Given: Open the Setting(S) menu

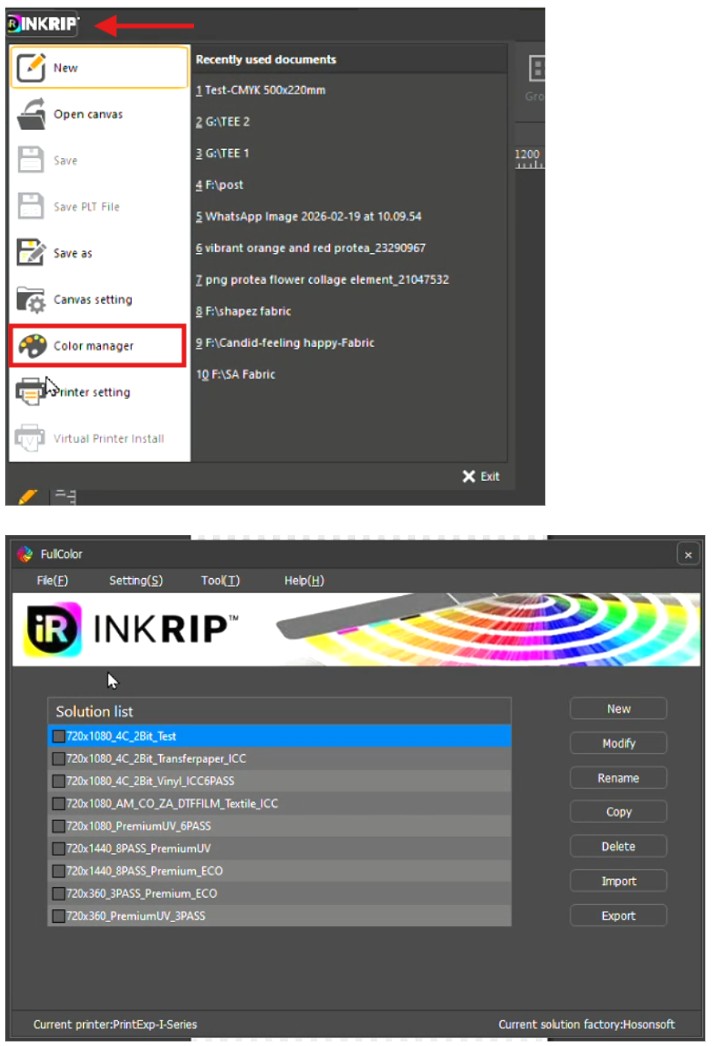Looking at the screenshot, I should [136, 580].
